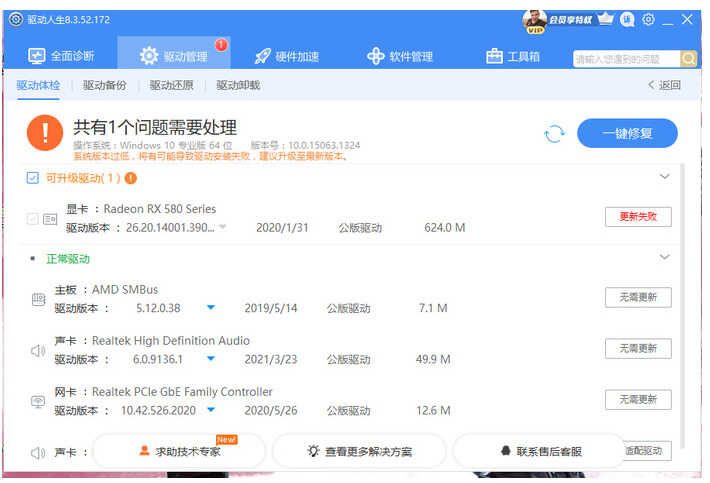Click the red notification badge on 驱动管理
Viewport: 710px width, 483px height.
tap(221, 45)
